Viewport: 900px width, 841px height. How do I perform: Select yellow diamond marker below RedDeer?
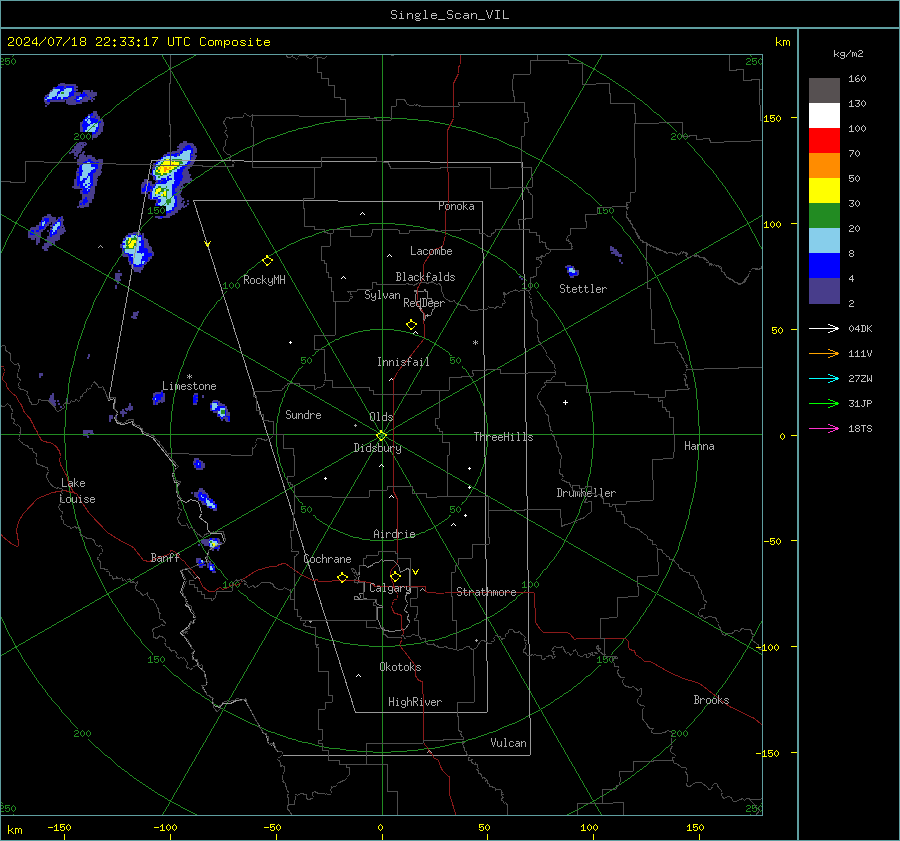pyautogui.click(x=411, y=325)
